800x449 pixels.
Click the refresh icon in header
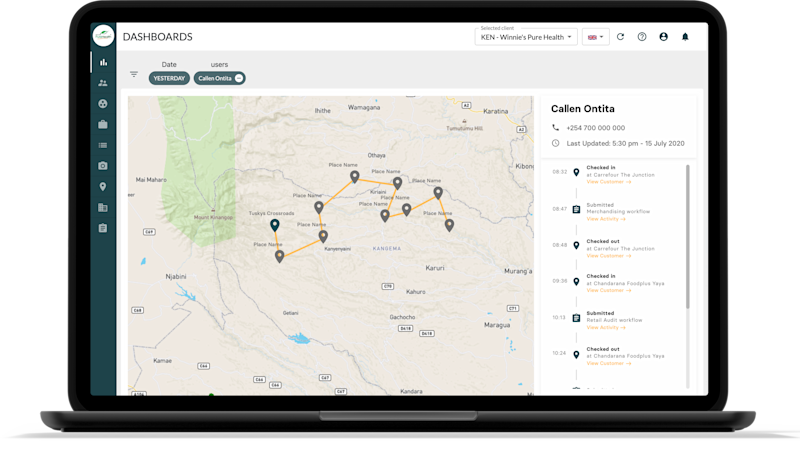pyautogui.click(x=620, y=37)
